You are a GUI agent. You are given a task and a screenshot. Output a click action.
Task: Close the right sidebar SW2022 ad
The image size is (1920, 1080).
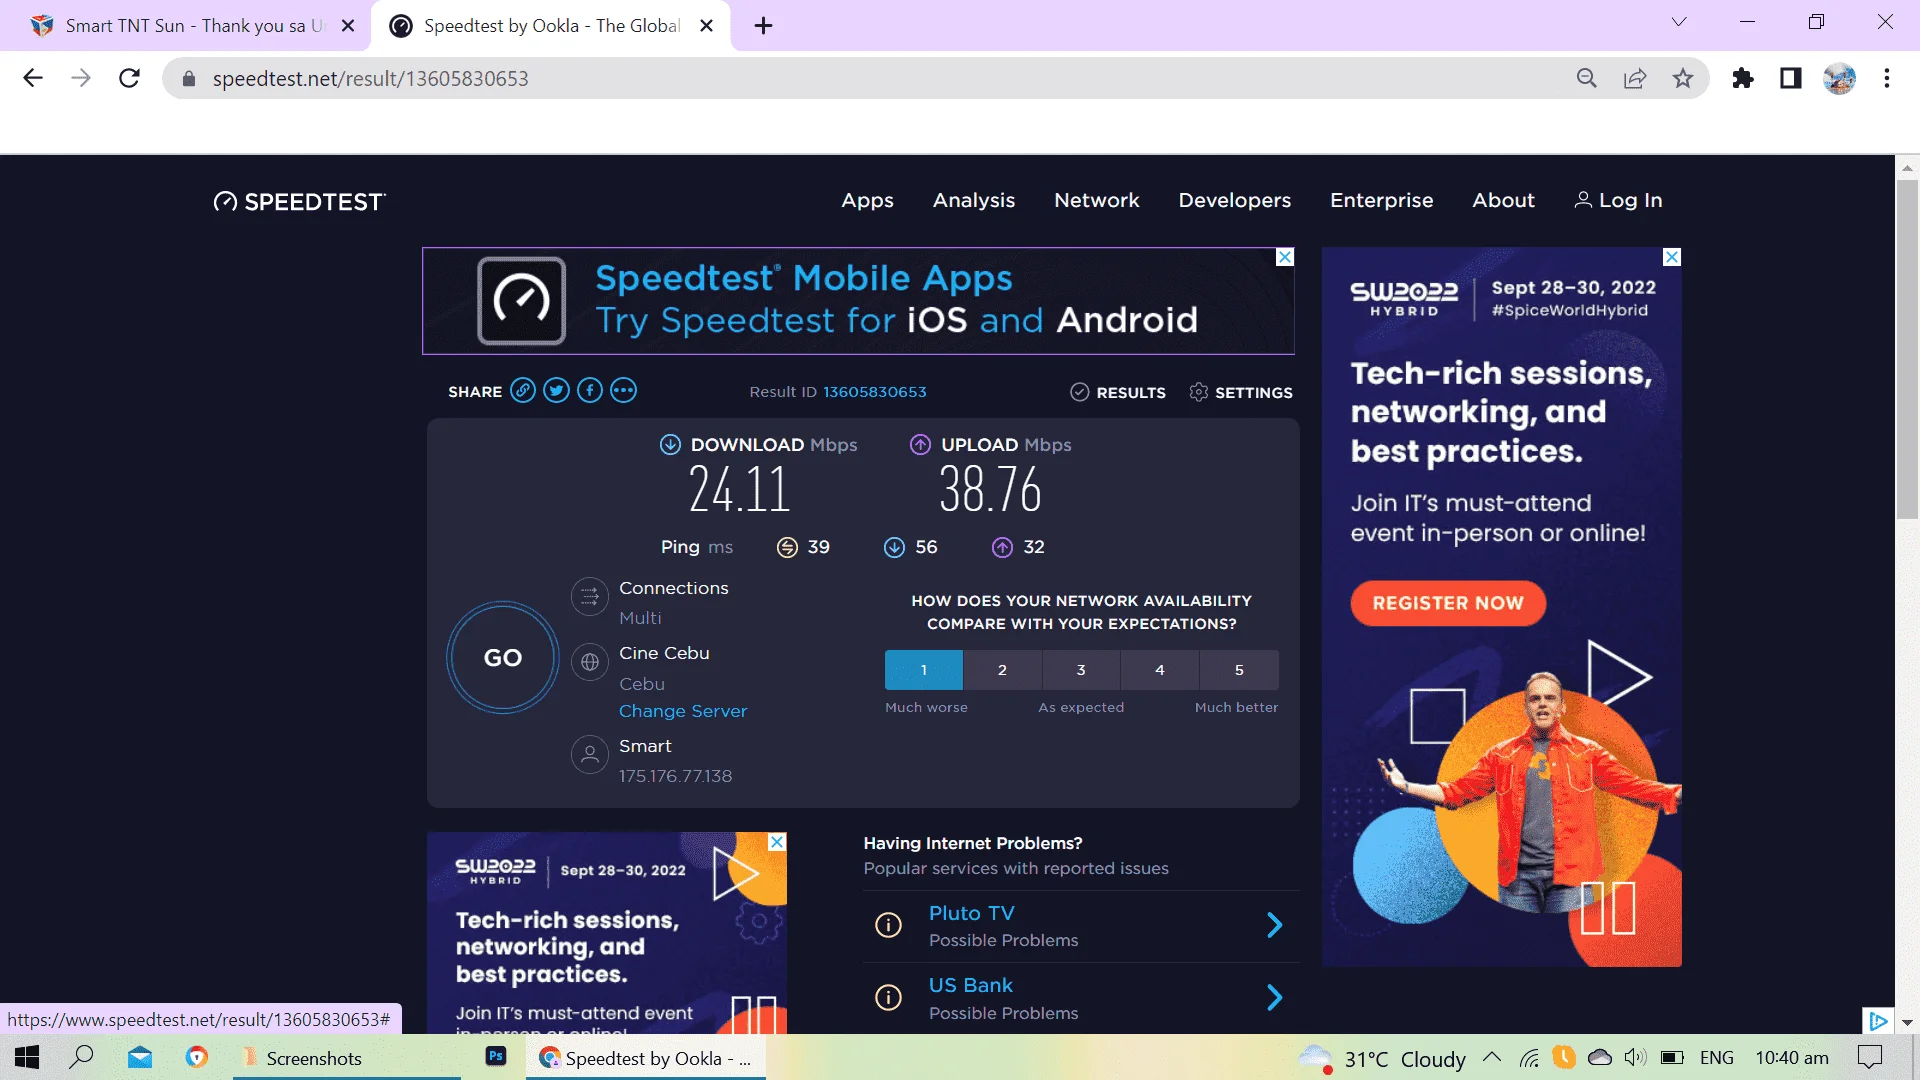pyautogui.click(x=1672, y=257)
